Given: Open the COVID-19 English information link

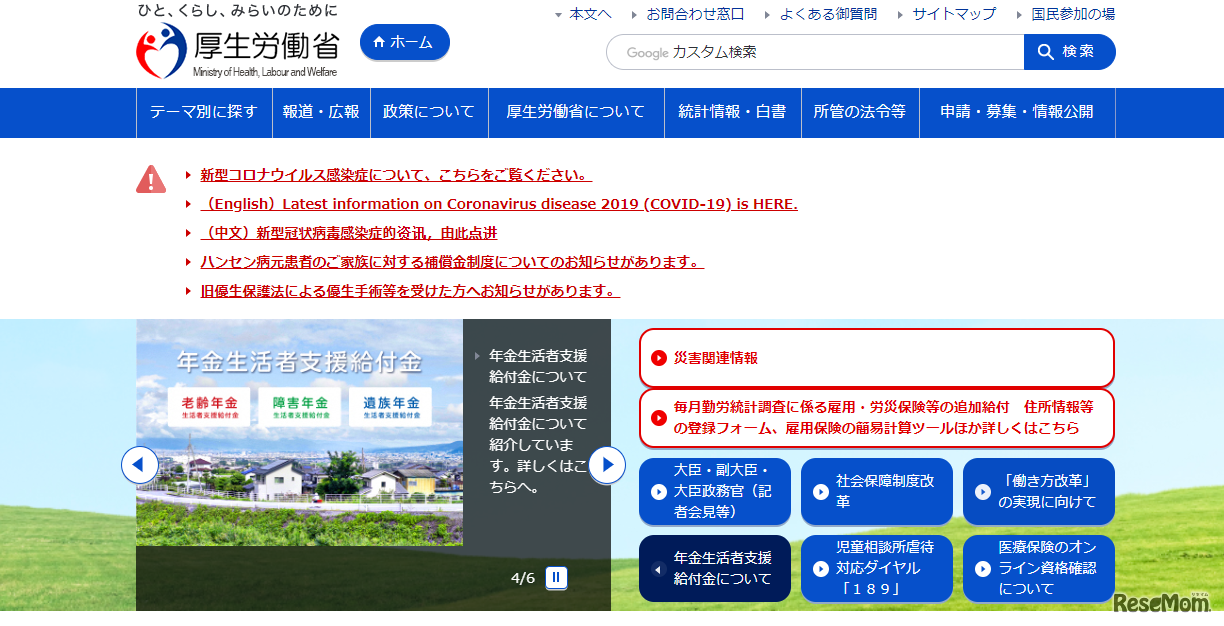Looking at the screenshot, I should (497, 204).
